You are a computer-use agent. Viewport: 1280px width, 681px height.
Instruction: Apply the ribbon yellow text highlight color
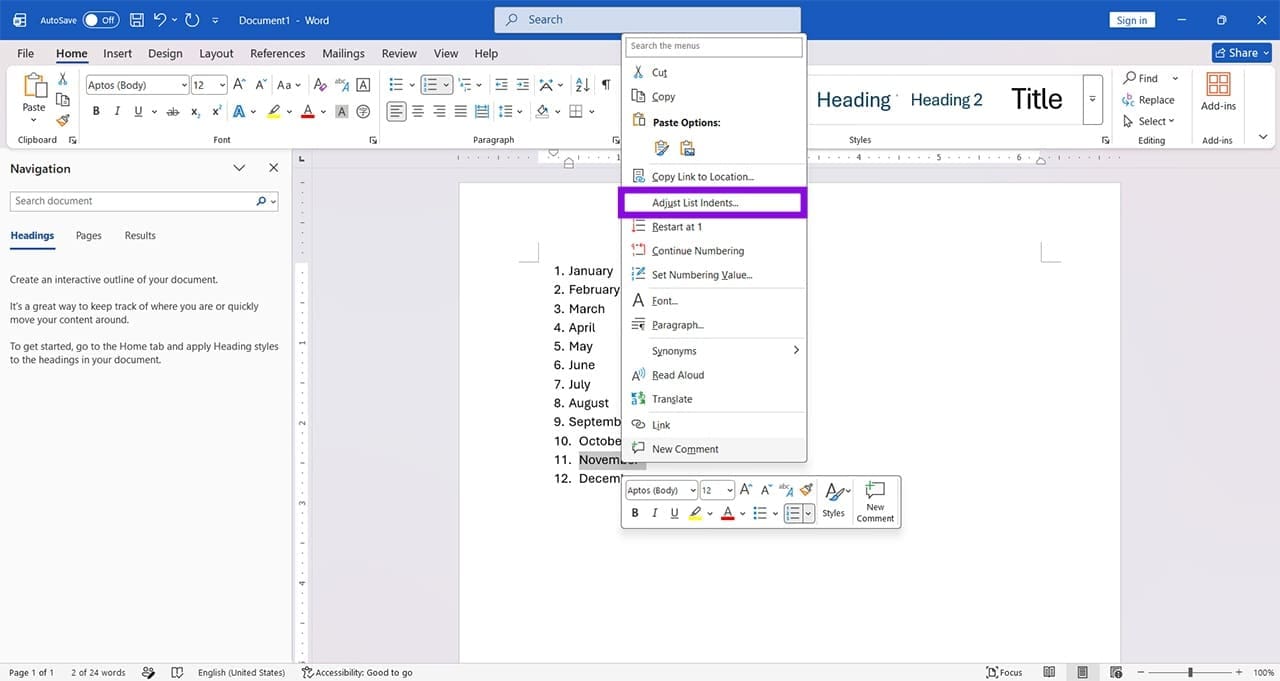pyautogui.click(x=273, y=112)
